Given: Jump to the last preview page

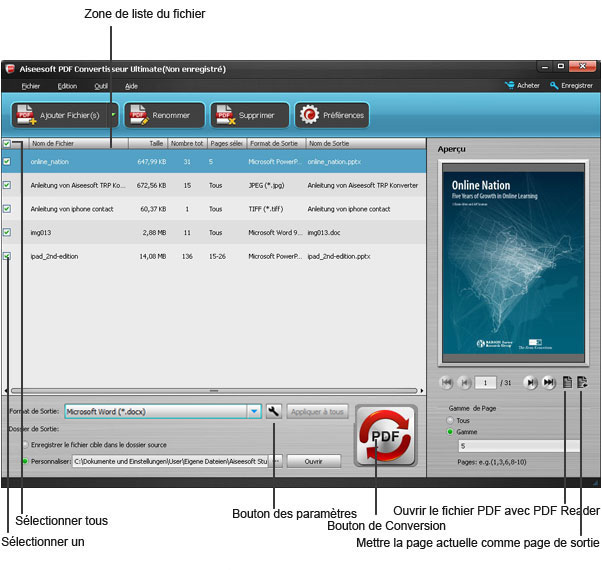Looking at the screenshot, I should [x=548, y=382].
